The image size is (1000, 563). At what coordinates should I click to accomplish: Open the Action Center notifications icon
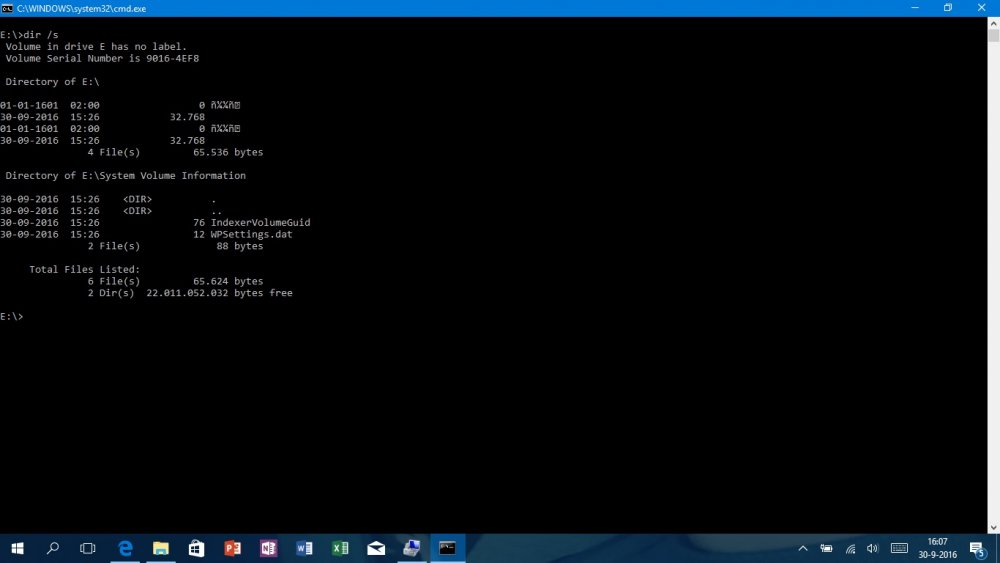978,548
